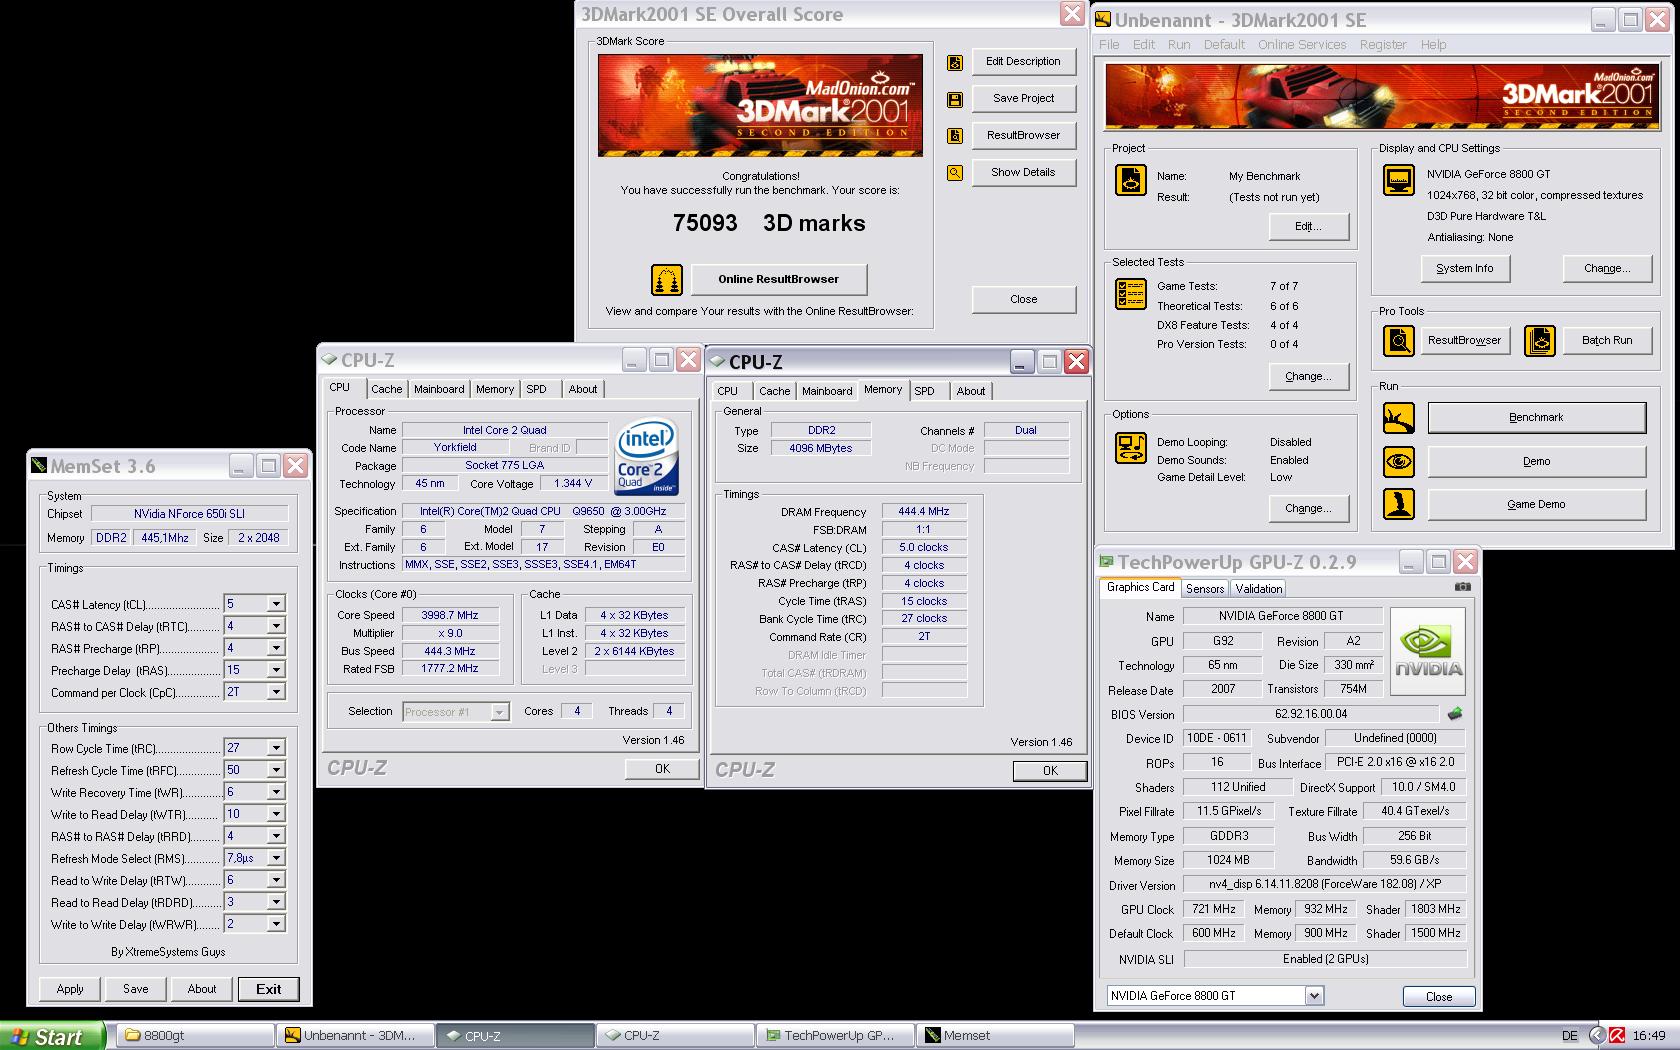Open the 8800gt folder in taskbar

click(195, 1036)
